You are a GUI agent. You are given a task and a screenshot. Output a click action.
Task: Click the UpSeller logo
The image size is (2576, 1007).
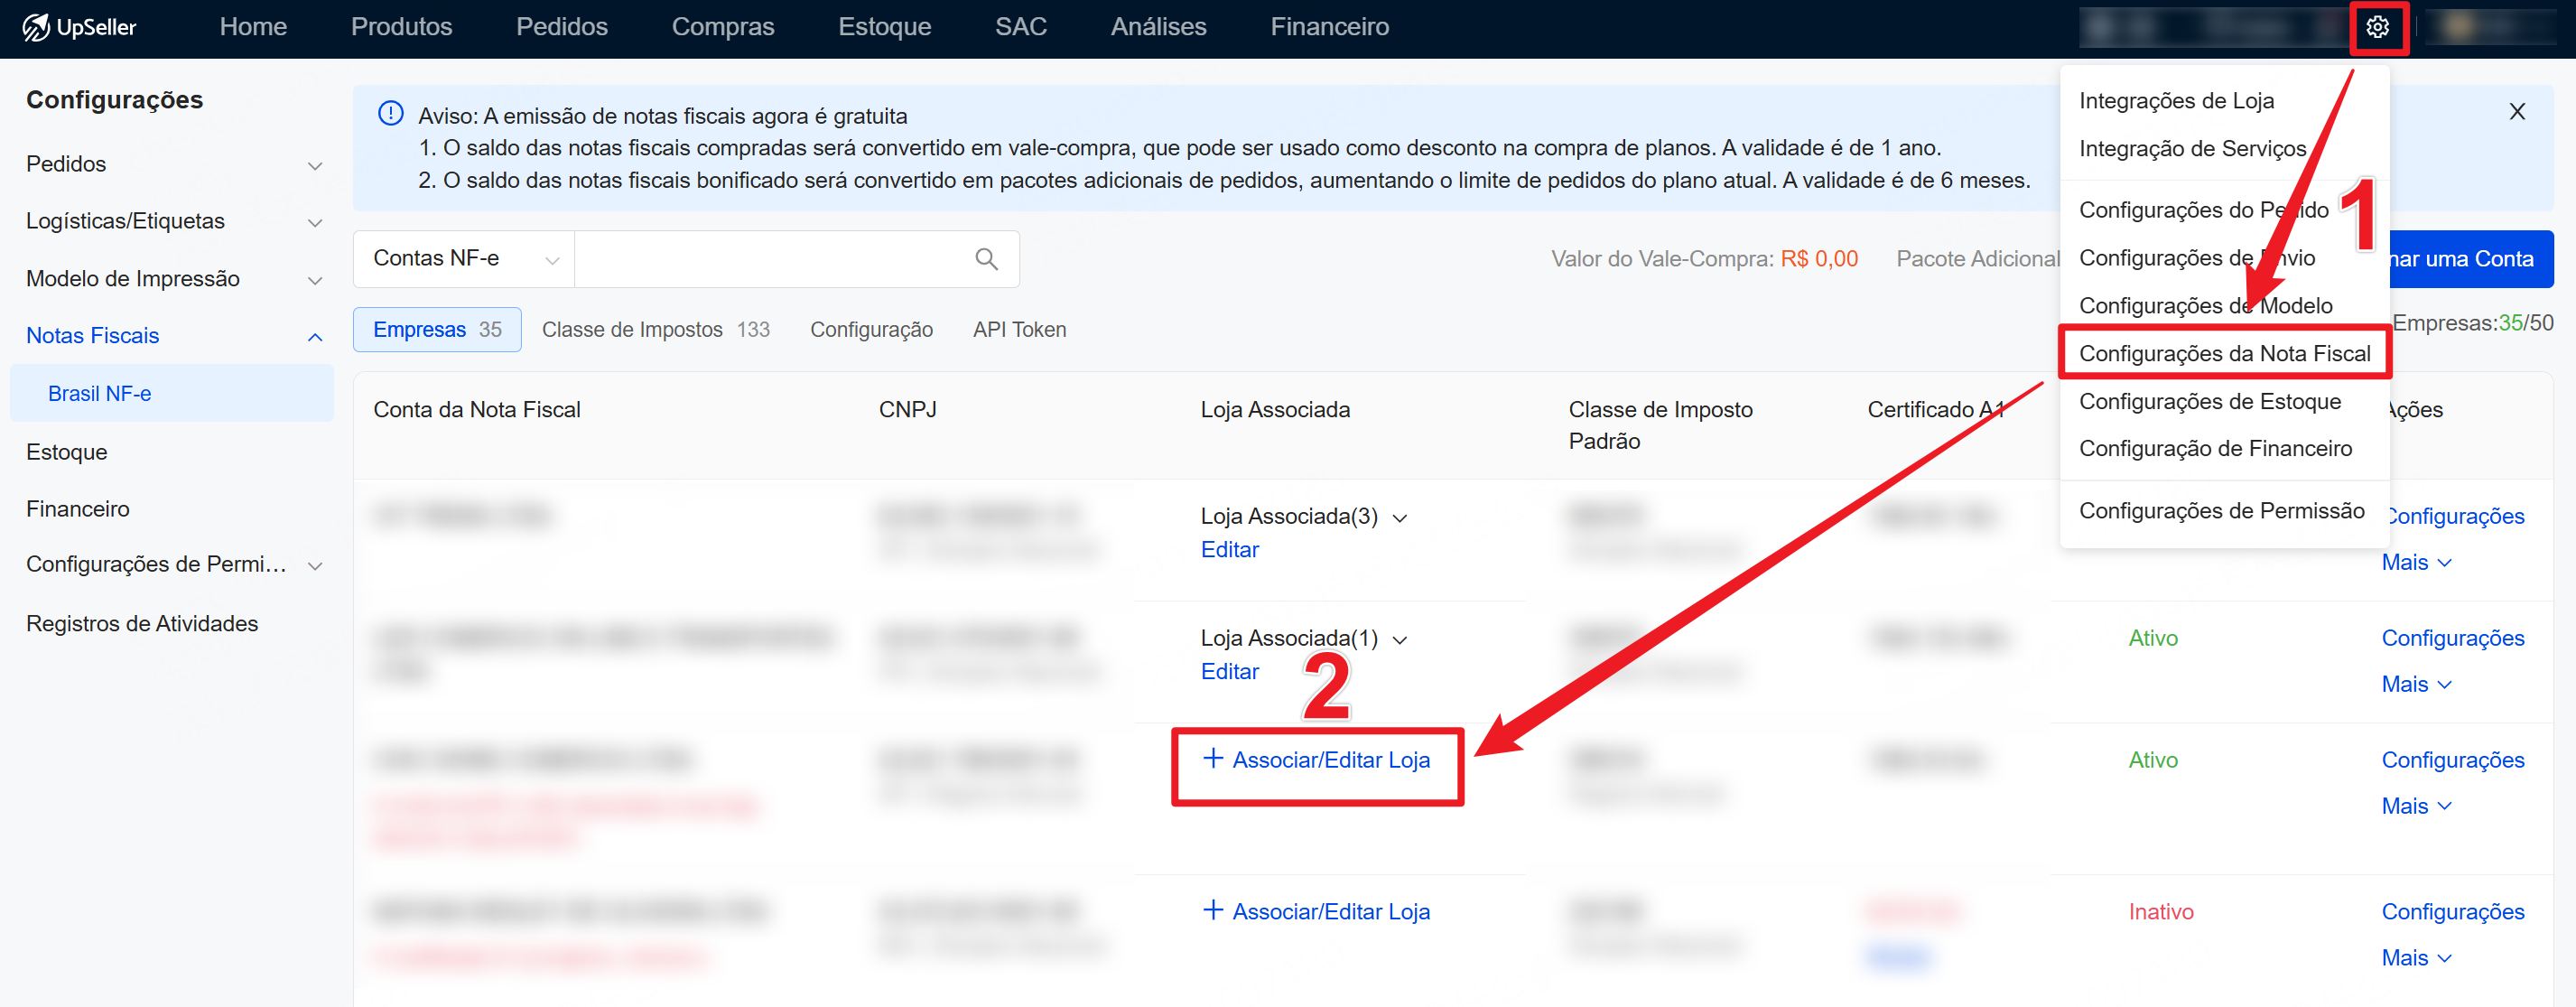click(79, 27)
